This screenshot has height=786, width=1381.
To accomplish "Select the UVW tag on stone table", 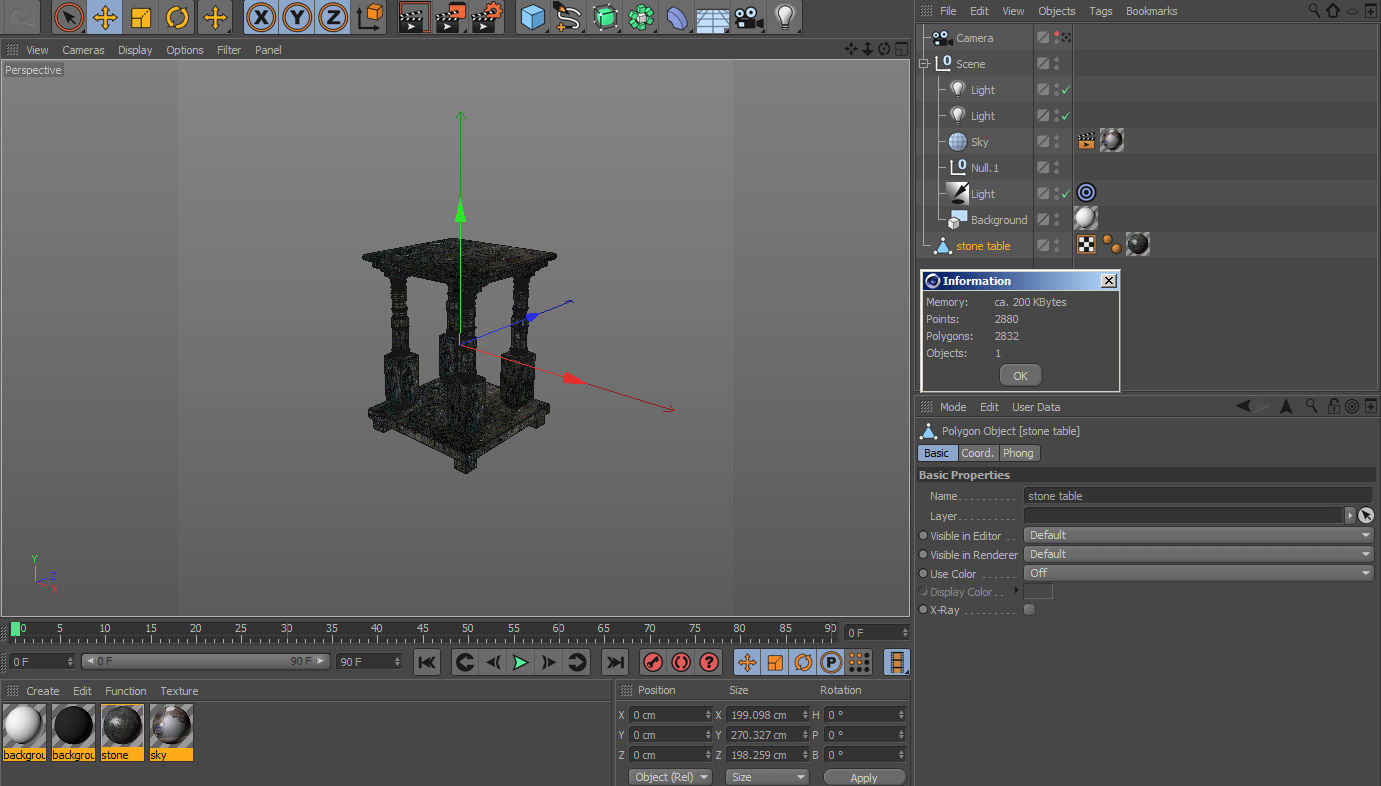I will click(x=1086, y=245).
